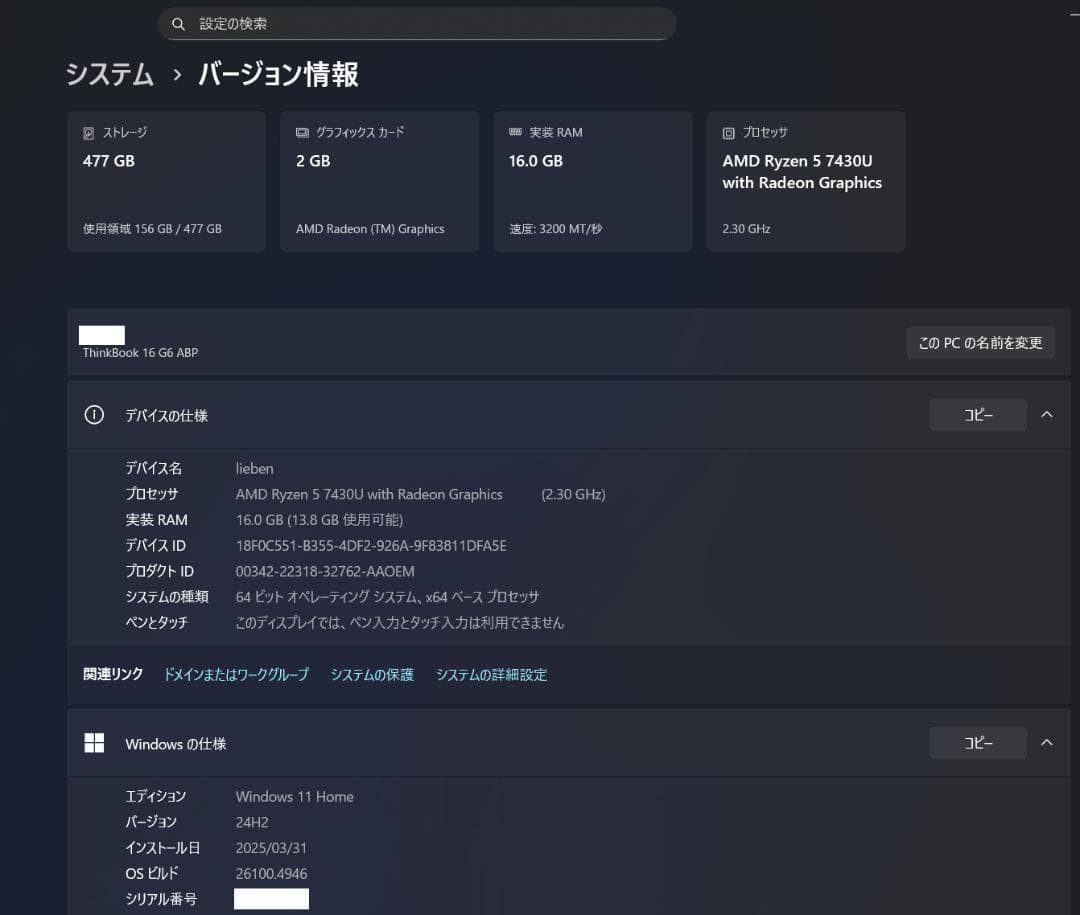
Task: Navigate back to システム via breadcrumb
Action: click(x=108, y=74)
